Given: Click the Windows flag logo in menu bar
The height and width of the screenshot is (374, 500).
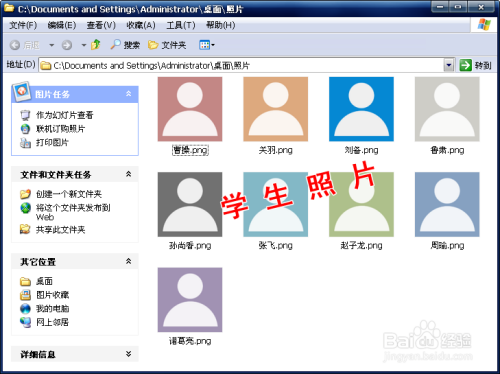Looking at the screenshot, I should tap(484, 25).
